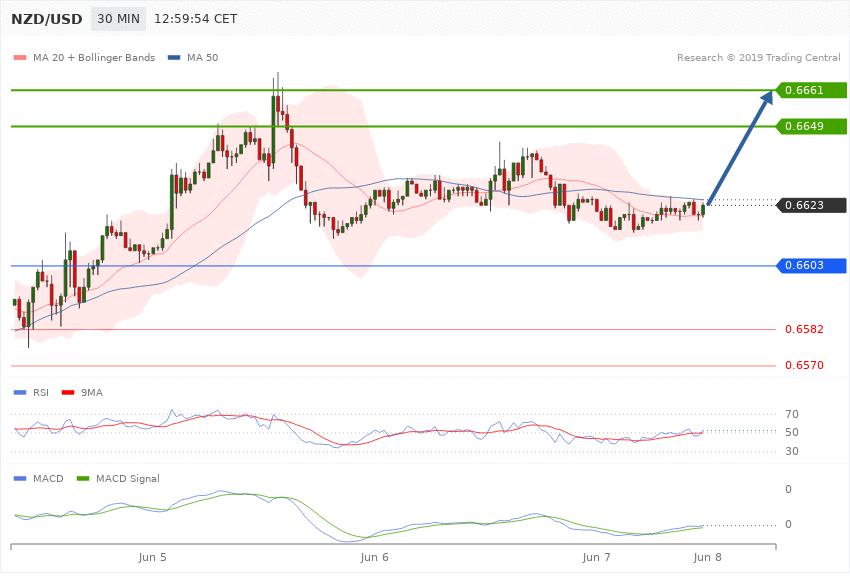
Task: Click the MA 20 + Bollinger Bands legend label
Action: pos(94,57)
